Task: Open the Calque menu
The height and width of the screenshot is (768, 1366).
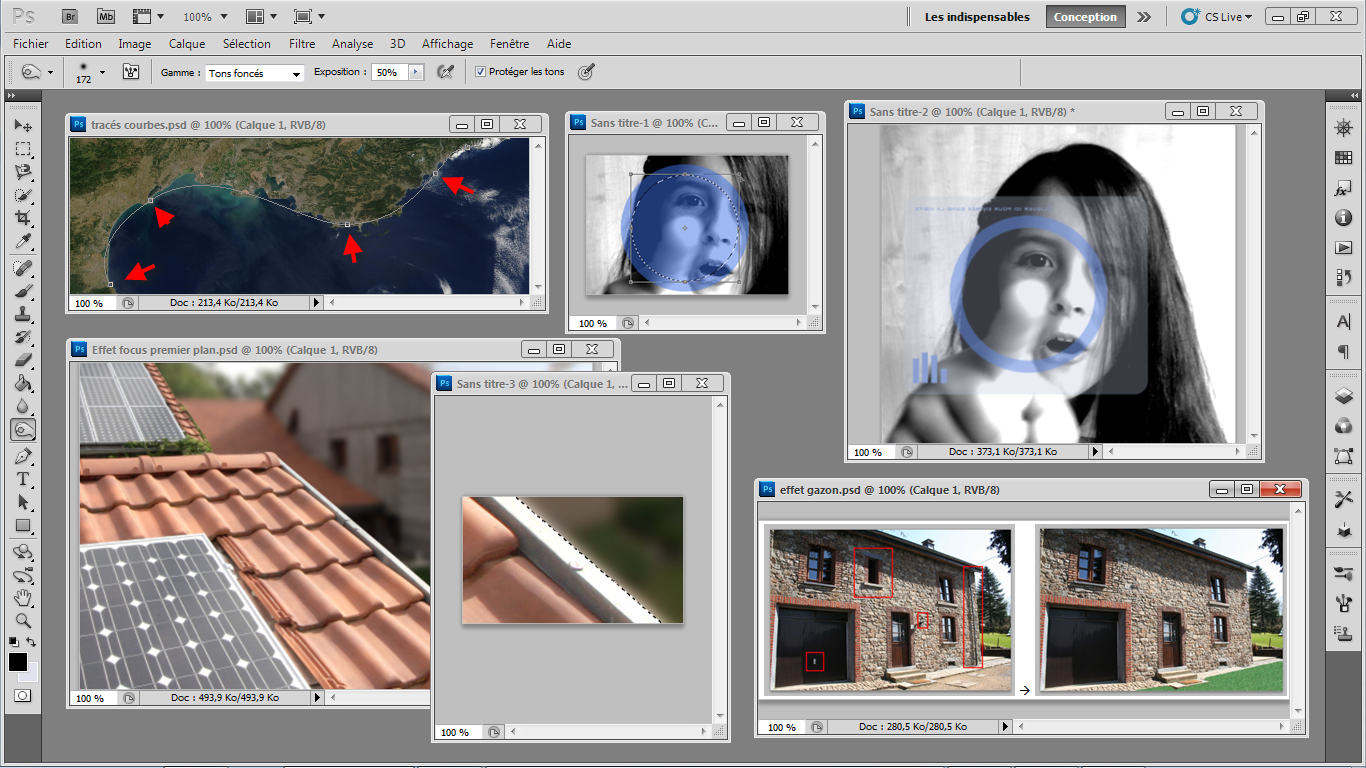Action: pyautogui.click(x=186, y=44)
